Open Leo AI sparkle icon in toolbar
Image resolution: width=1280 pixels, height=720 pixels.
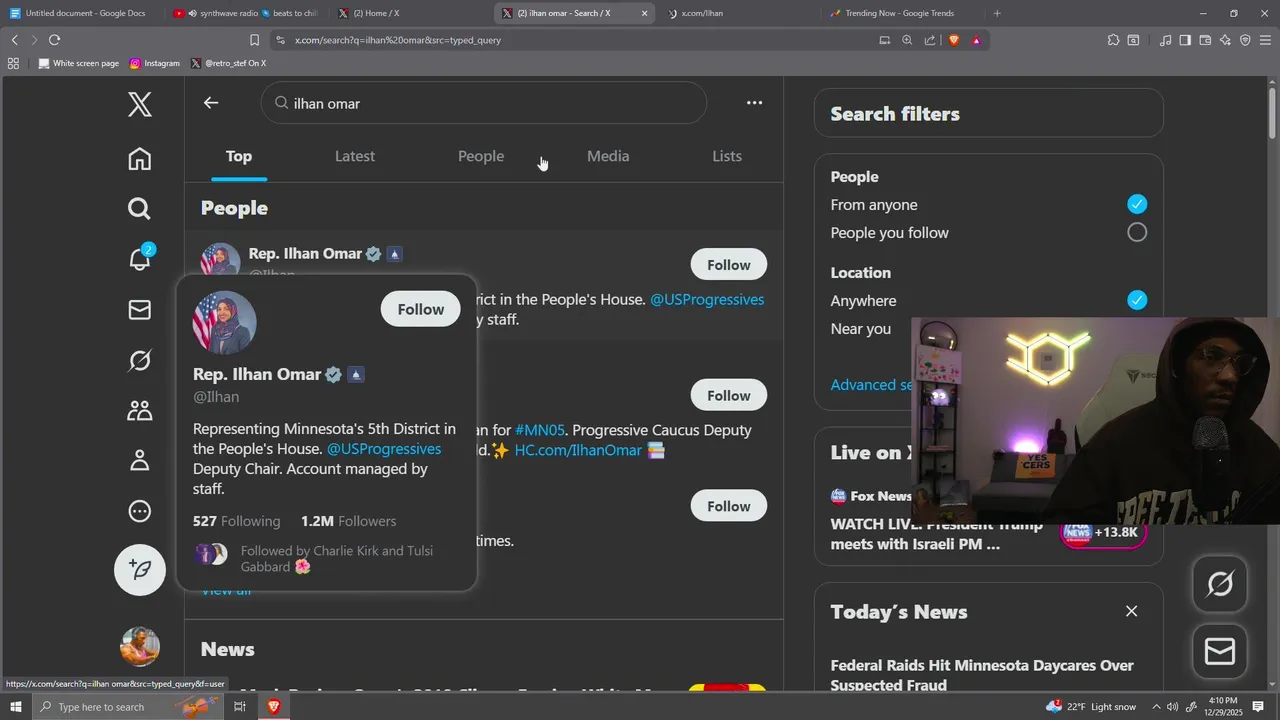[x=1225, y=40]
